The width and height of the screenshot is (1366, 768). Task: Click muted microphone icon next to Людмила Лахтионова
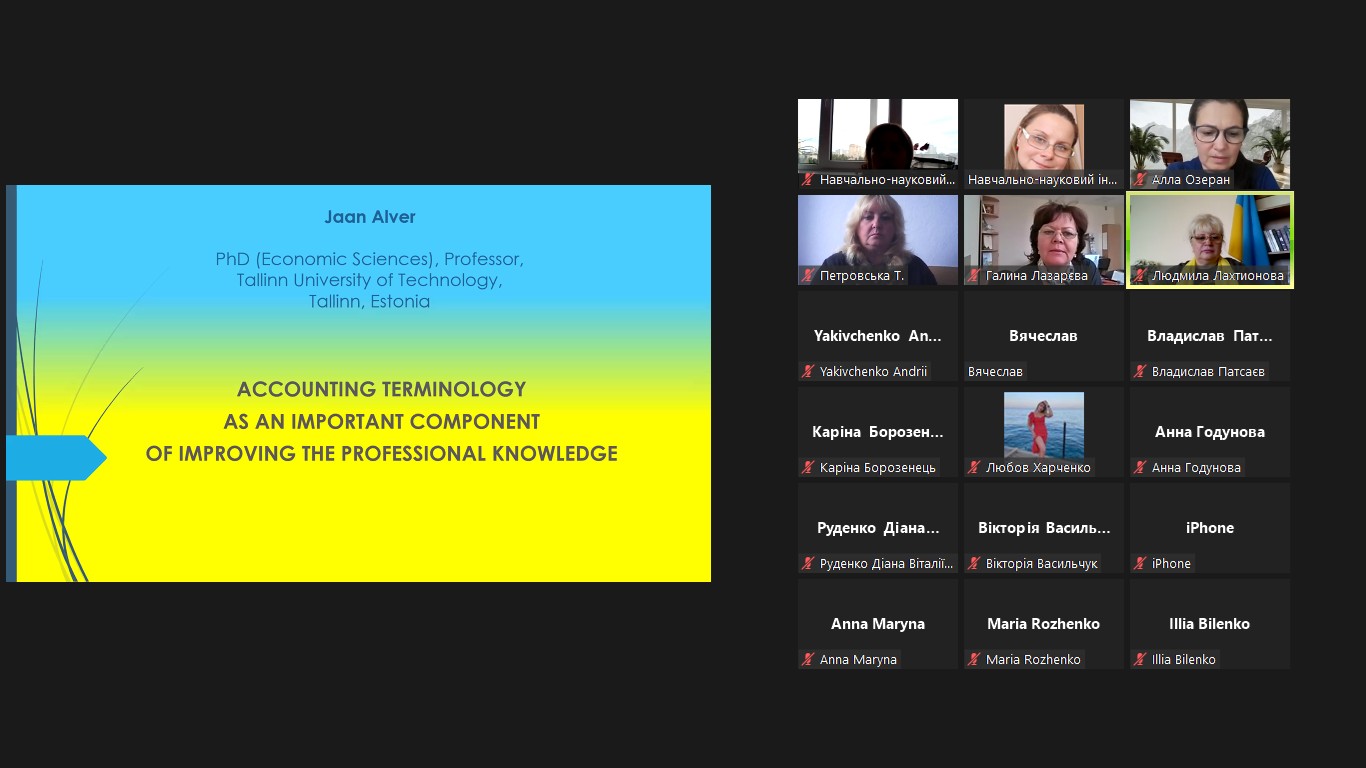[x=1140, y=276]
